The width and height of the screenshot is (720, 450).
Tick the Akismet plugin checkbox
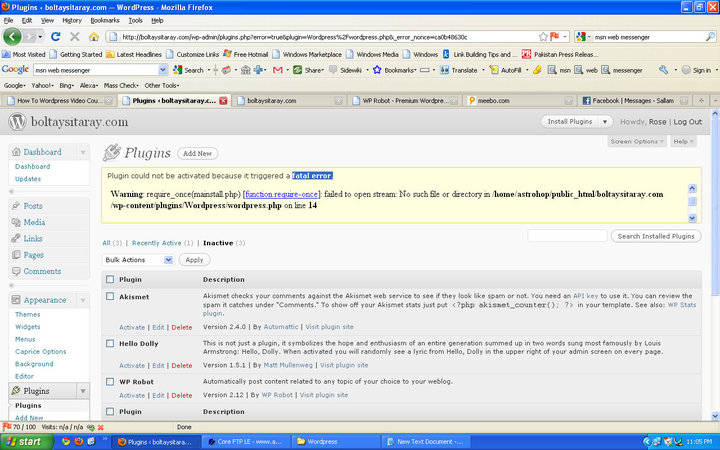[x=110, y=297]
